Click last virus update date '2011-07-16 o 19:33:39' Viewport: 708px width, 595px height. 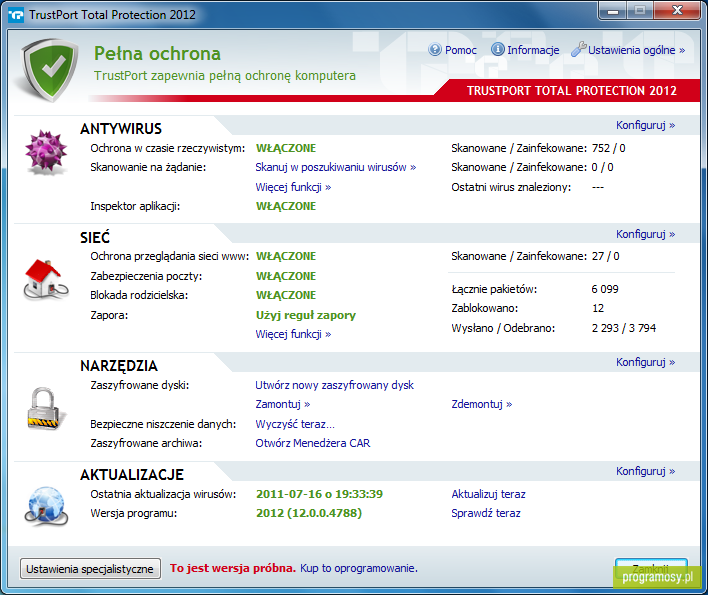tap(319, 494)
